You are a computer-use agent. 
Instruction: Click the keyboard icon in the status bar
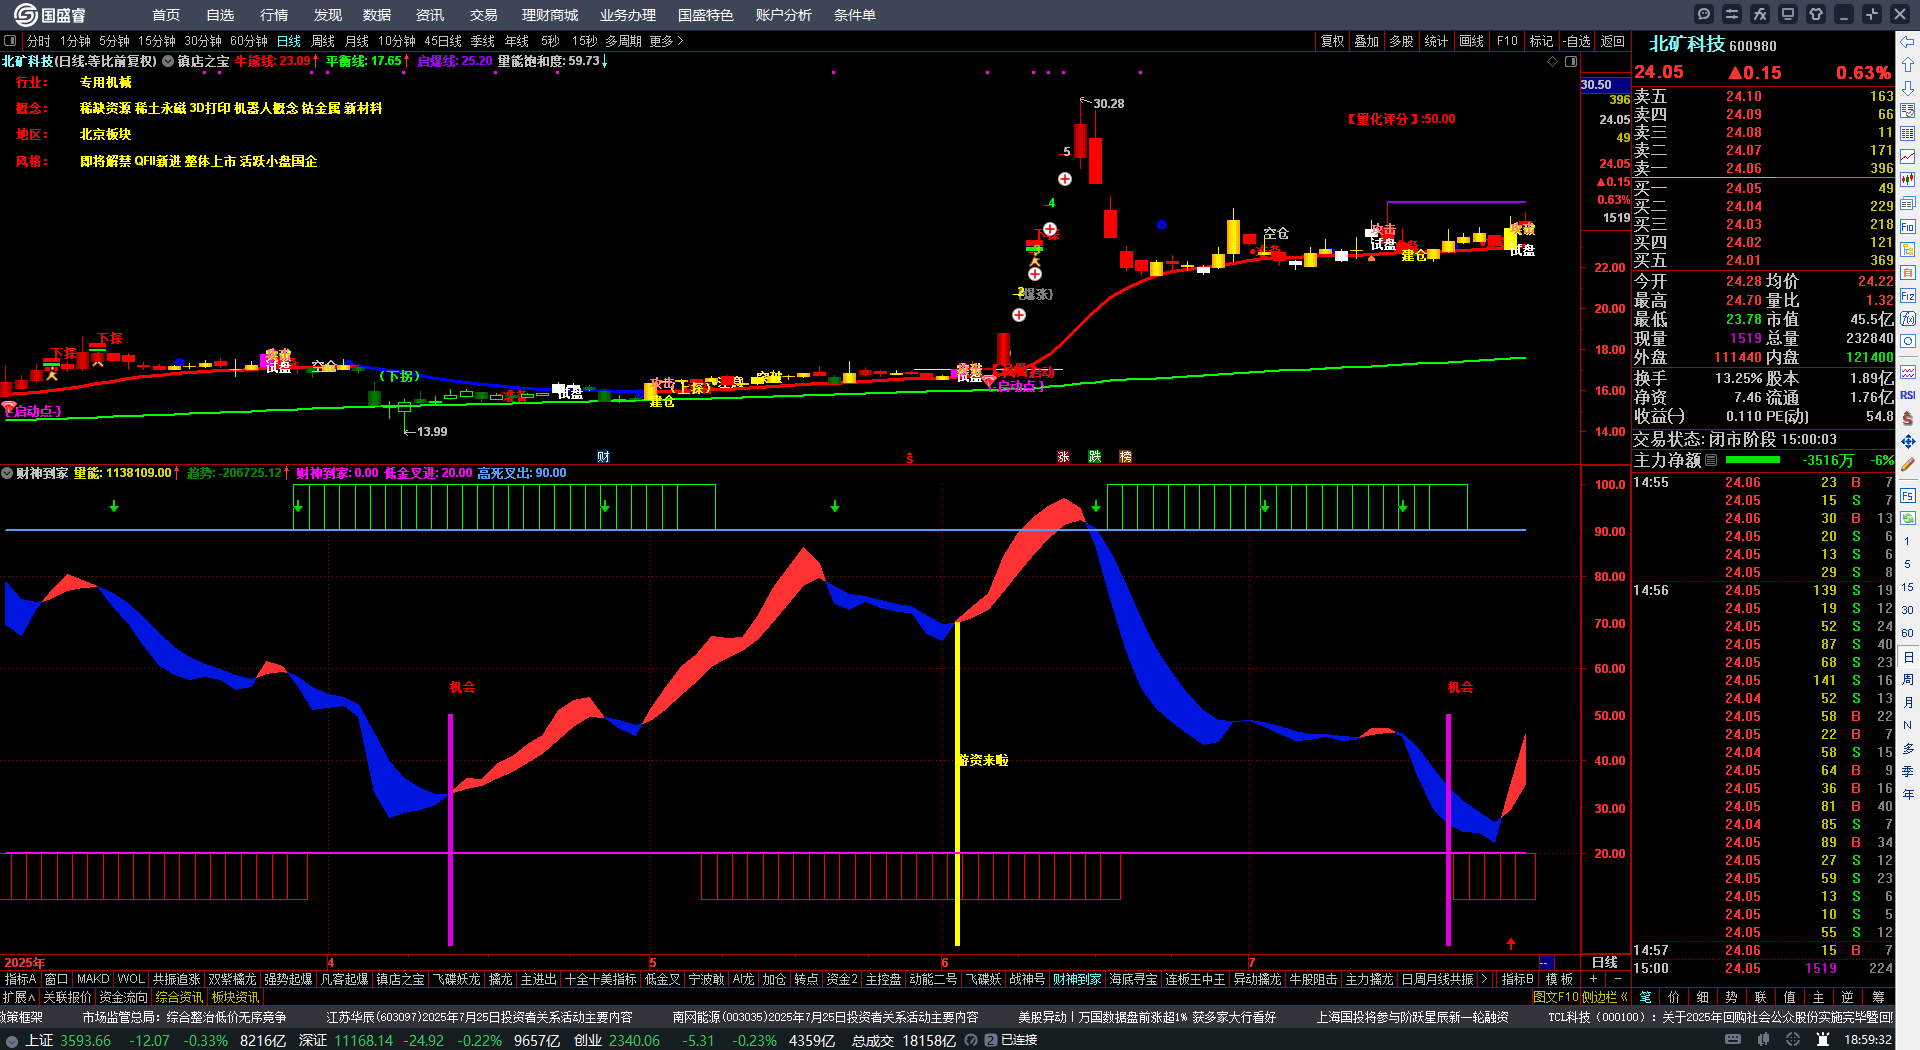click(x=1733, y=1040)
